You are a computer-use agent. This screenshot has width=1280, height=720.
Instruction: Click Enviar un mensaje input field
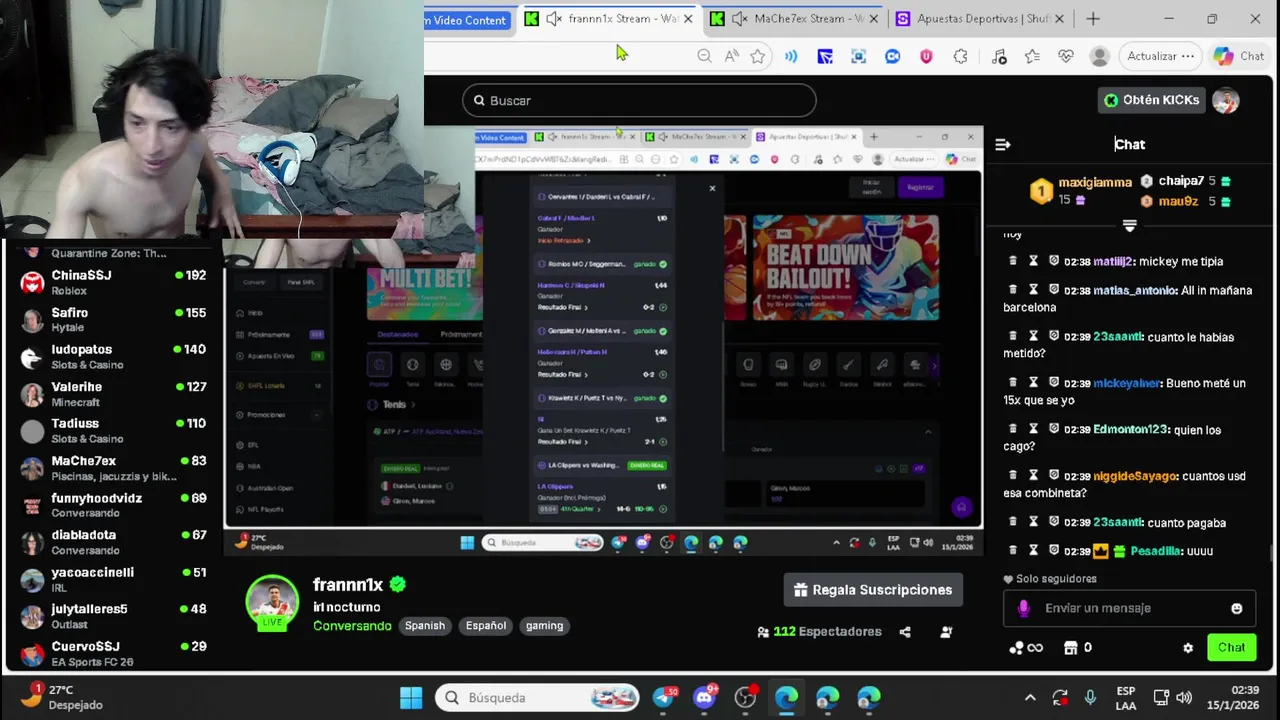[x=1128, y=608]
